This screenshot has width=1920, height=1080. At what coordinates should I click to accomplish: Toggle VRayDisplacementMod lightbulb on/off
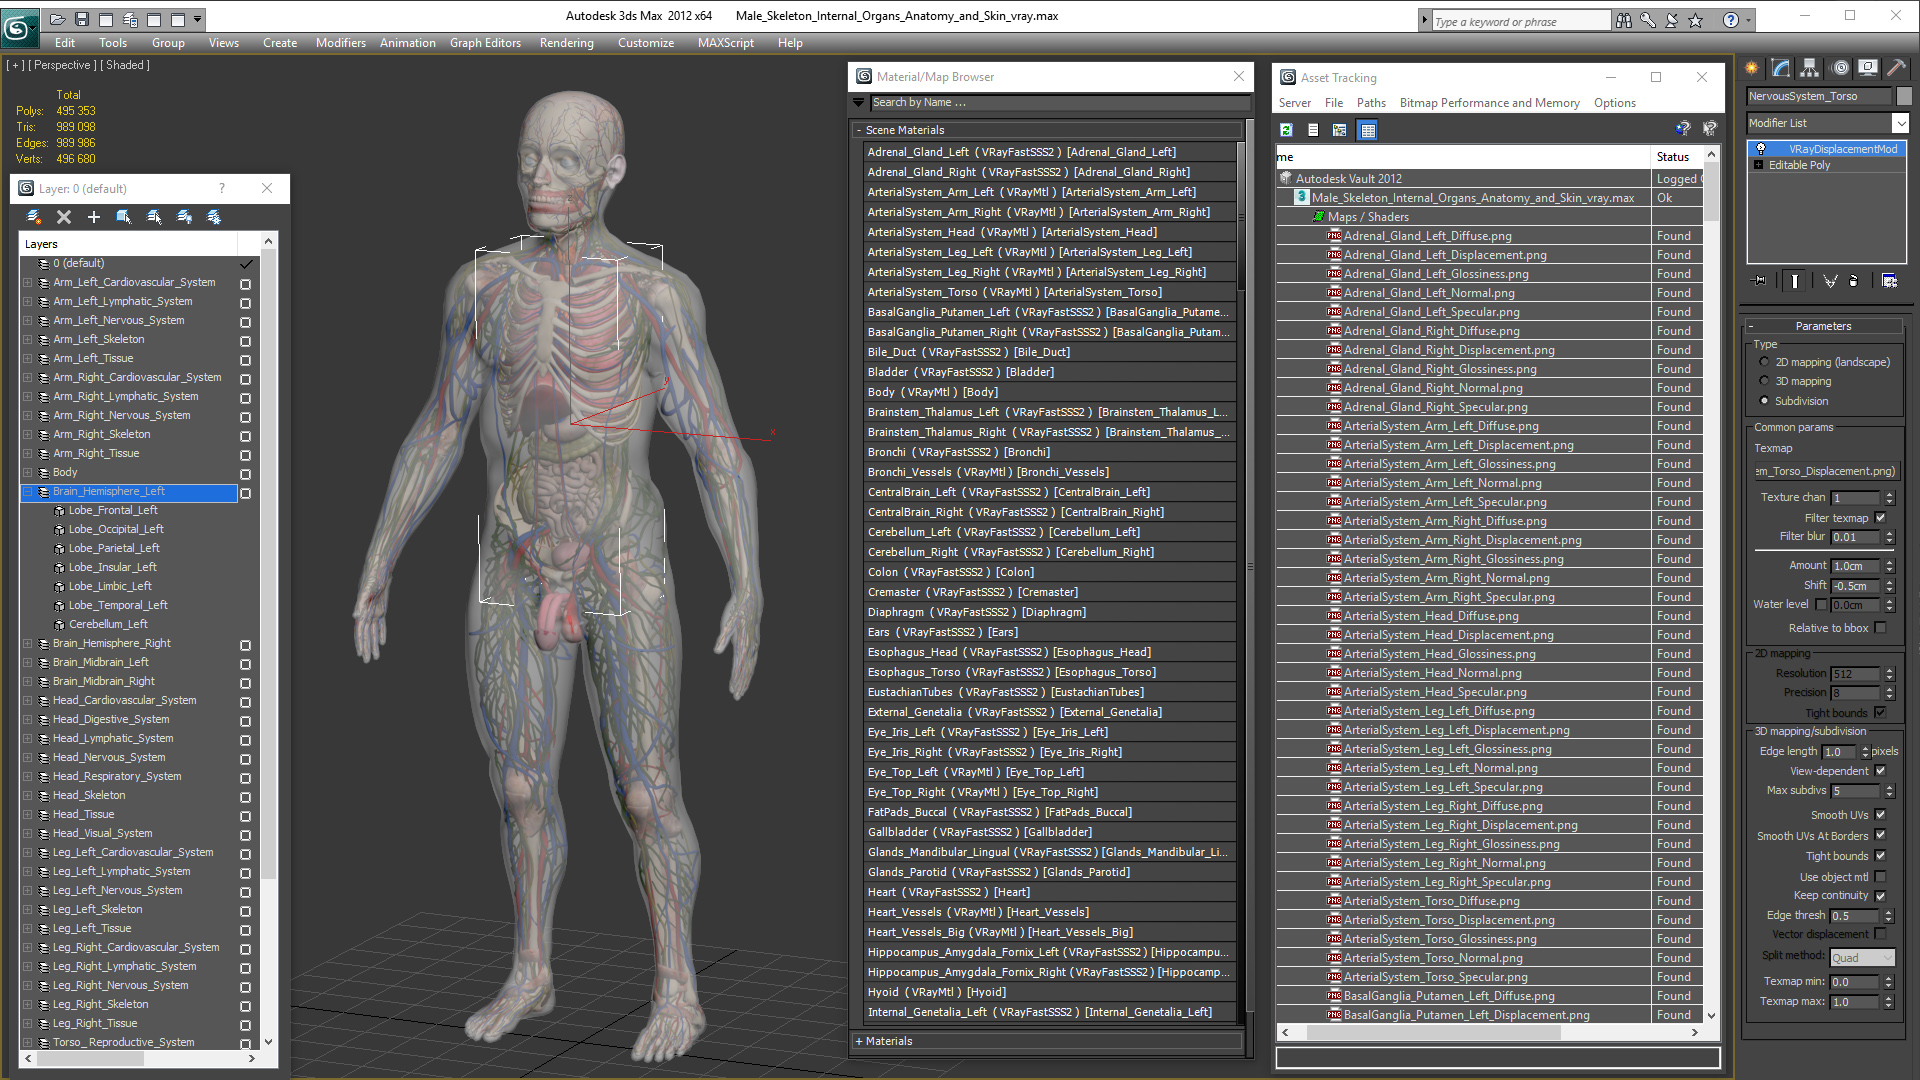point(1761,149)
